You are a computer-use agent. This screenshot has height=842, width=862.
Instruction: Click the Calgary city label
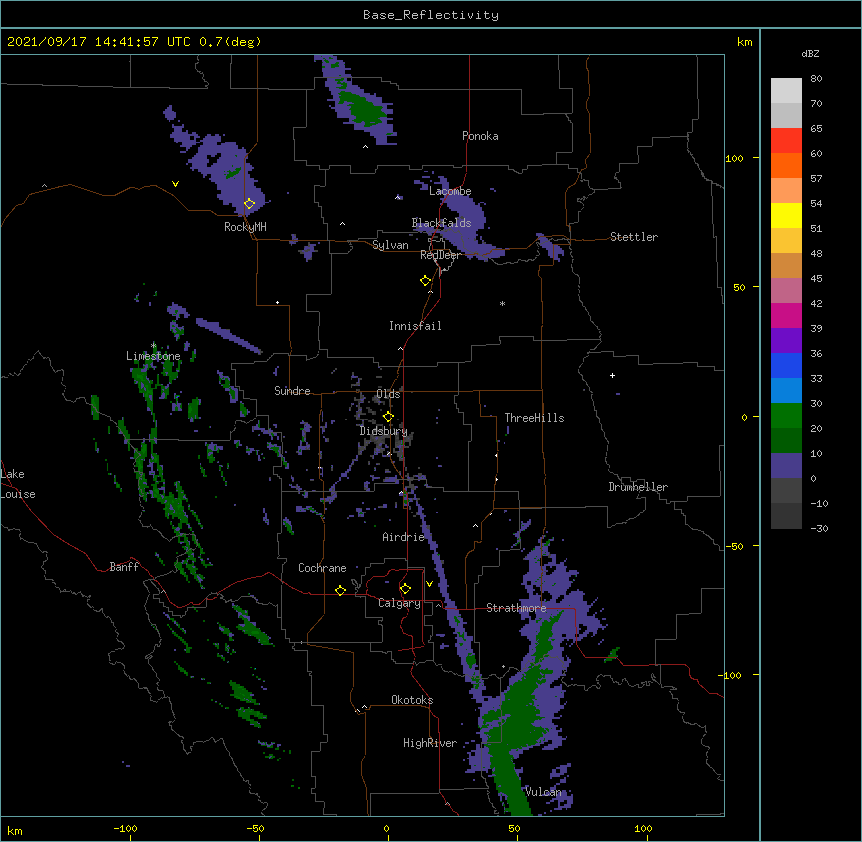pos(399,603)
